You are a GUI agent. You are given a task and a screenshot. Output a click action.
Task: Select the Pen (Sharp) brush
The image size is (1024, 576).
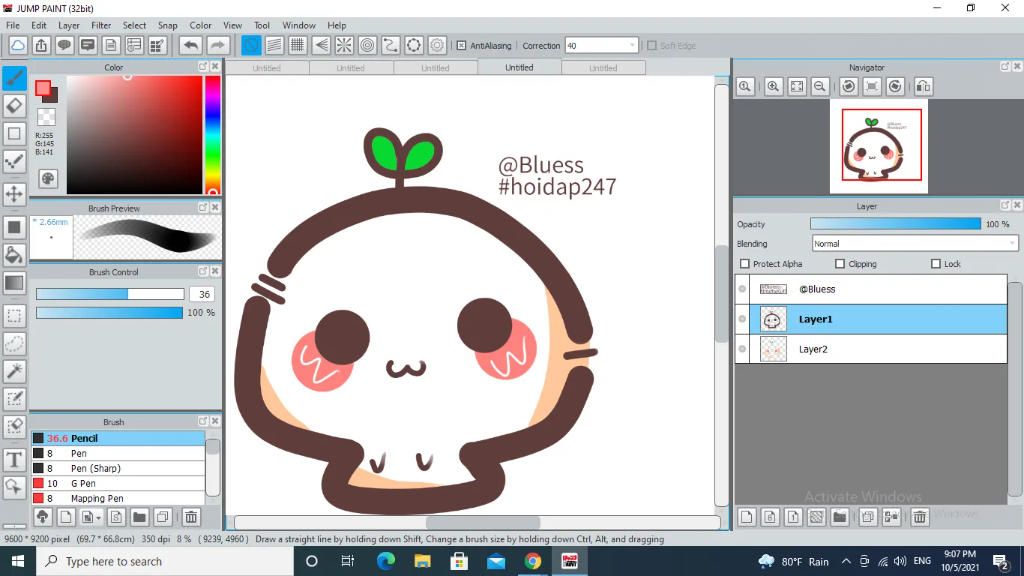click(118, 468)
